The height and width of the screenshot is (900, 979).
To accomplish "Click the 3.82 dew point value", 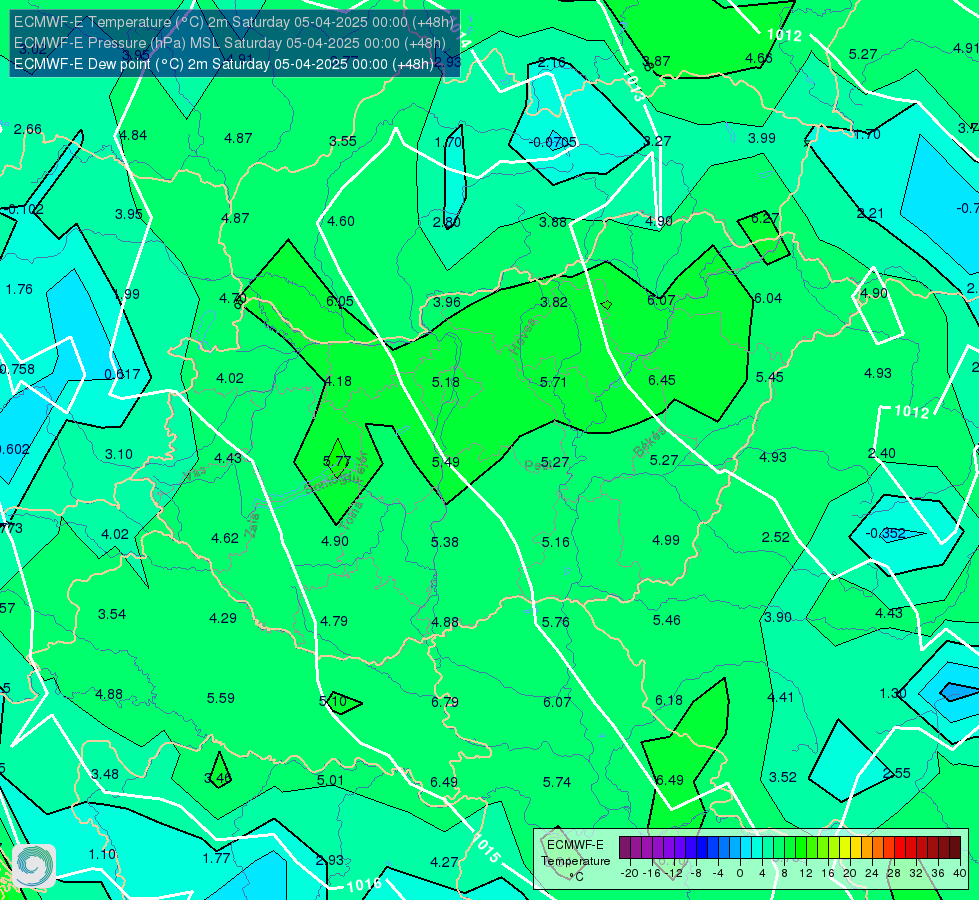I will tap(554, 302).
